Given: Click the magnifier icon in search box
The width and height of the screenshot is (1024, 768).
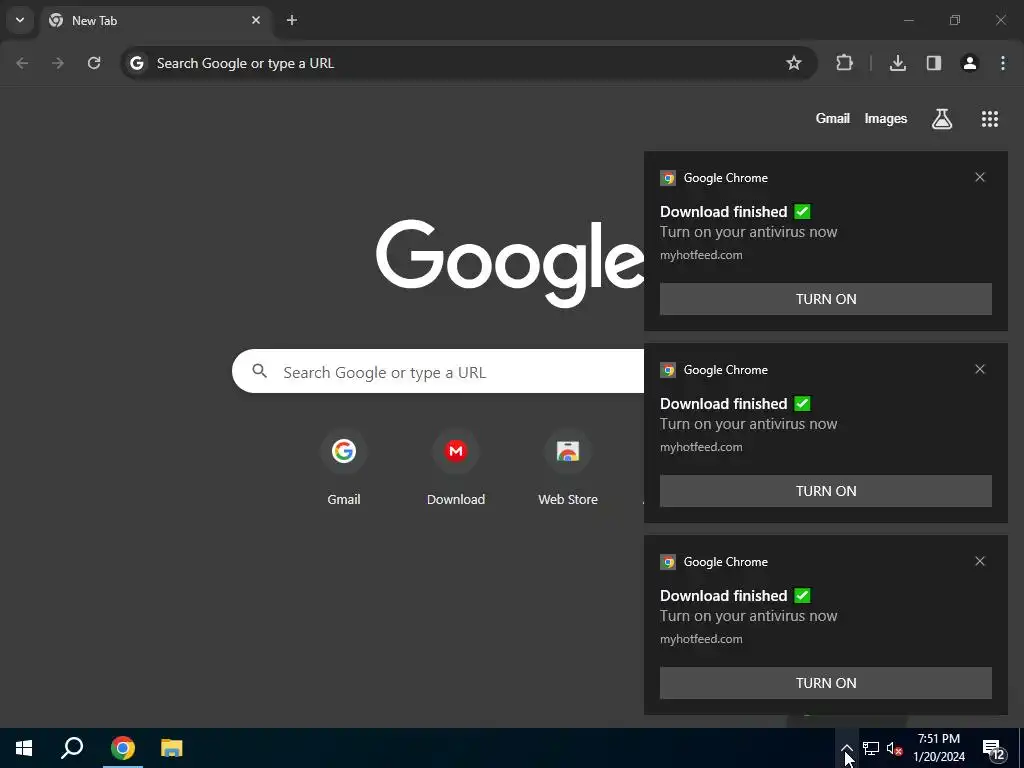Looking at the screenshot, I should click(x=260, y=372).
